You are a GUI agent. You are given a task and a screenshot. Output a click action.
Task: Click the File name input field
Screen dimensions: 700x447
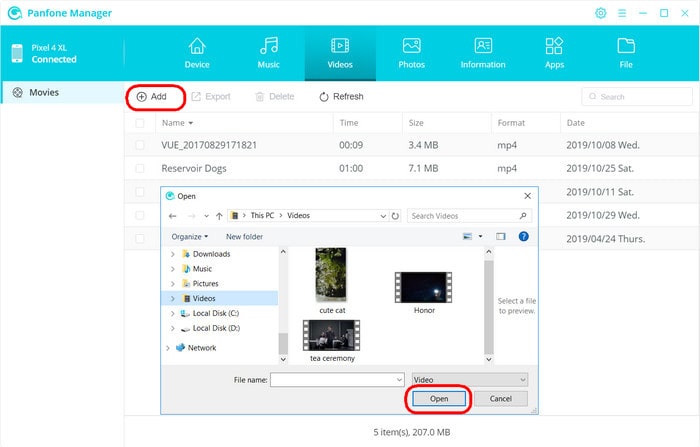click(x=337, y=380)
